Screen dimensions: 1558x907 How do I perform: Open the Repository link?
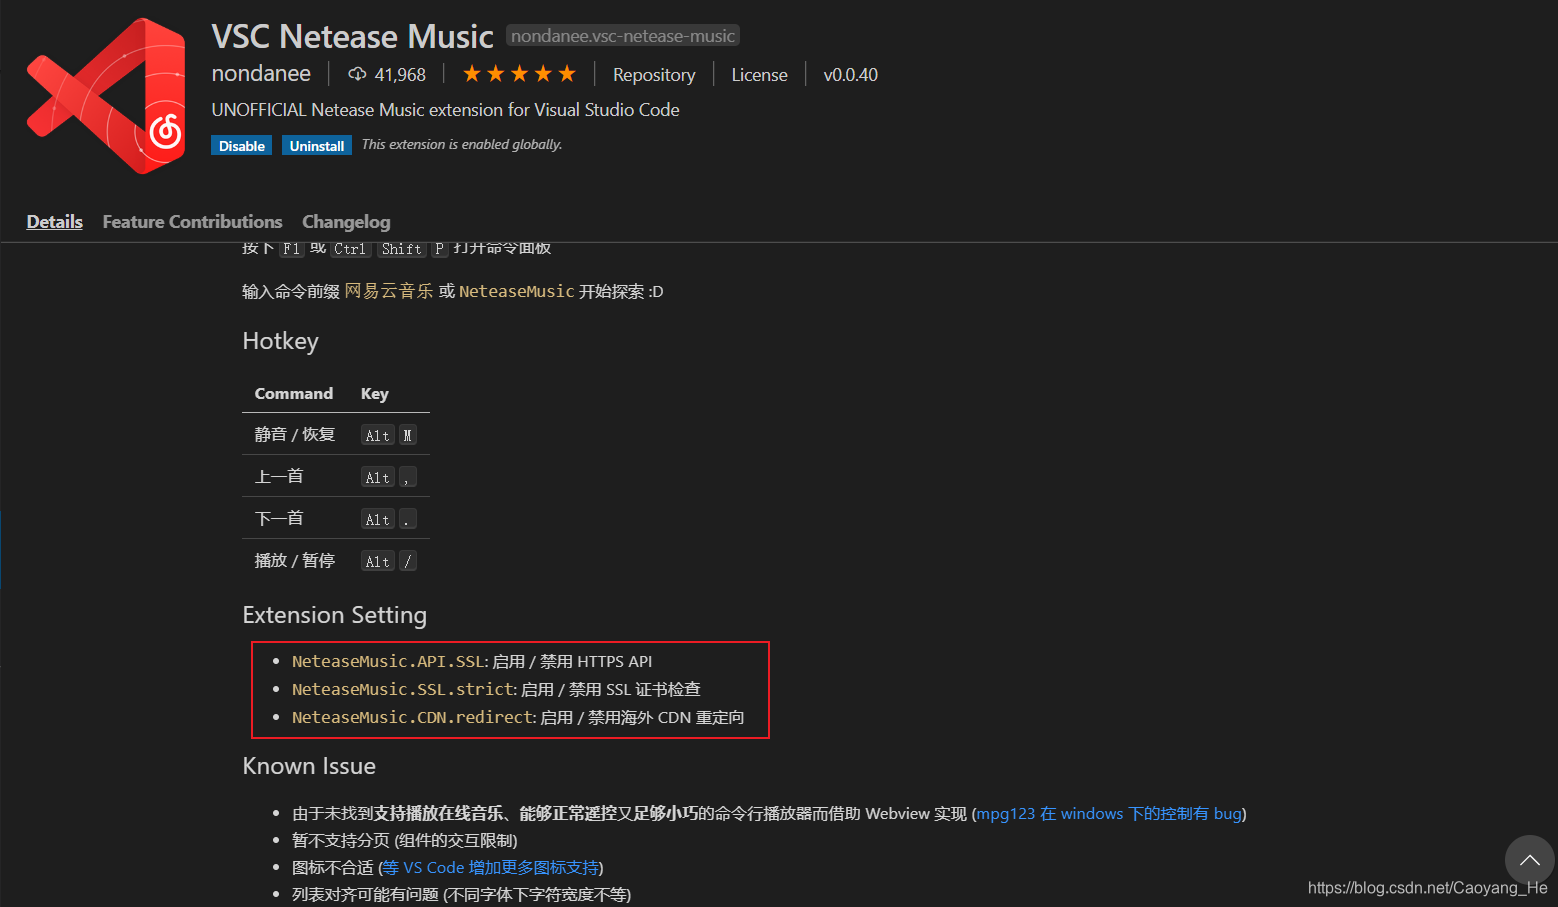pos(654,75)
